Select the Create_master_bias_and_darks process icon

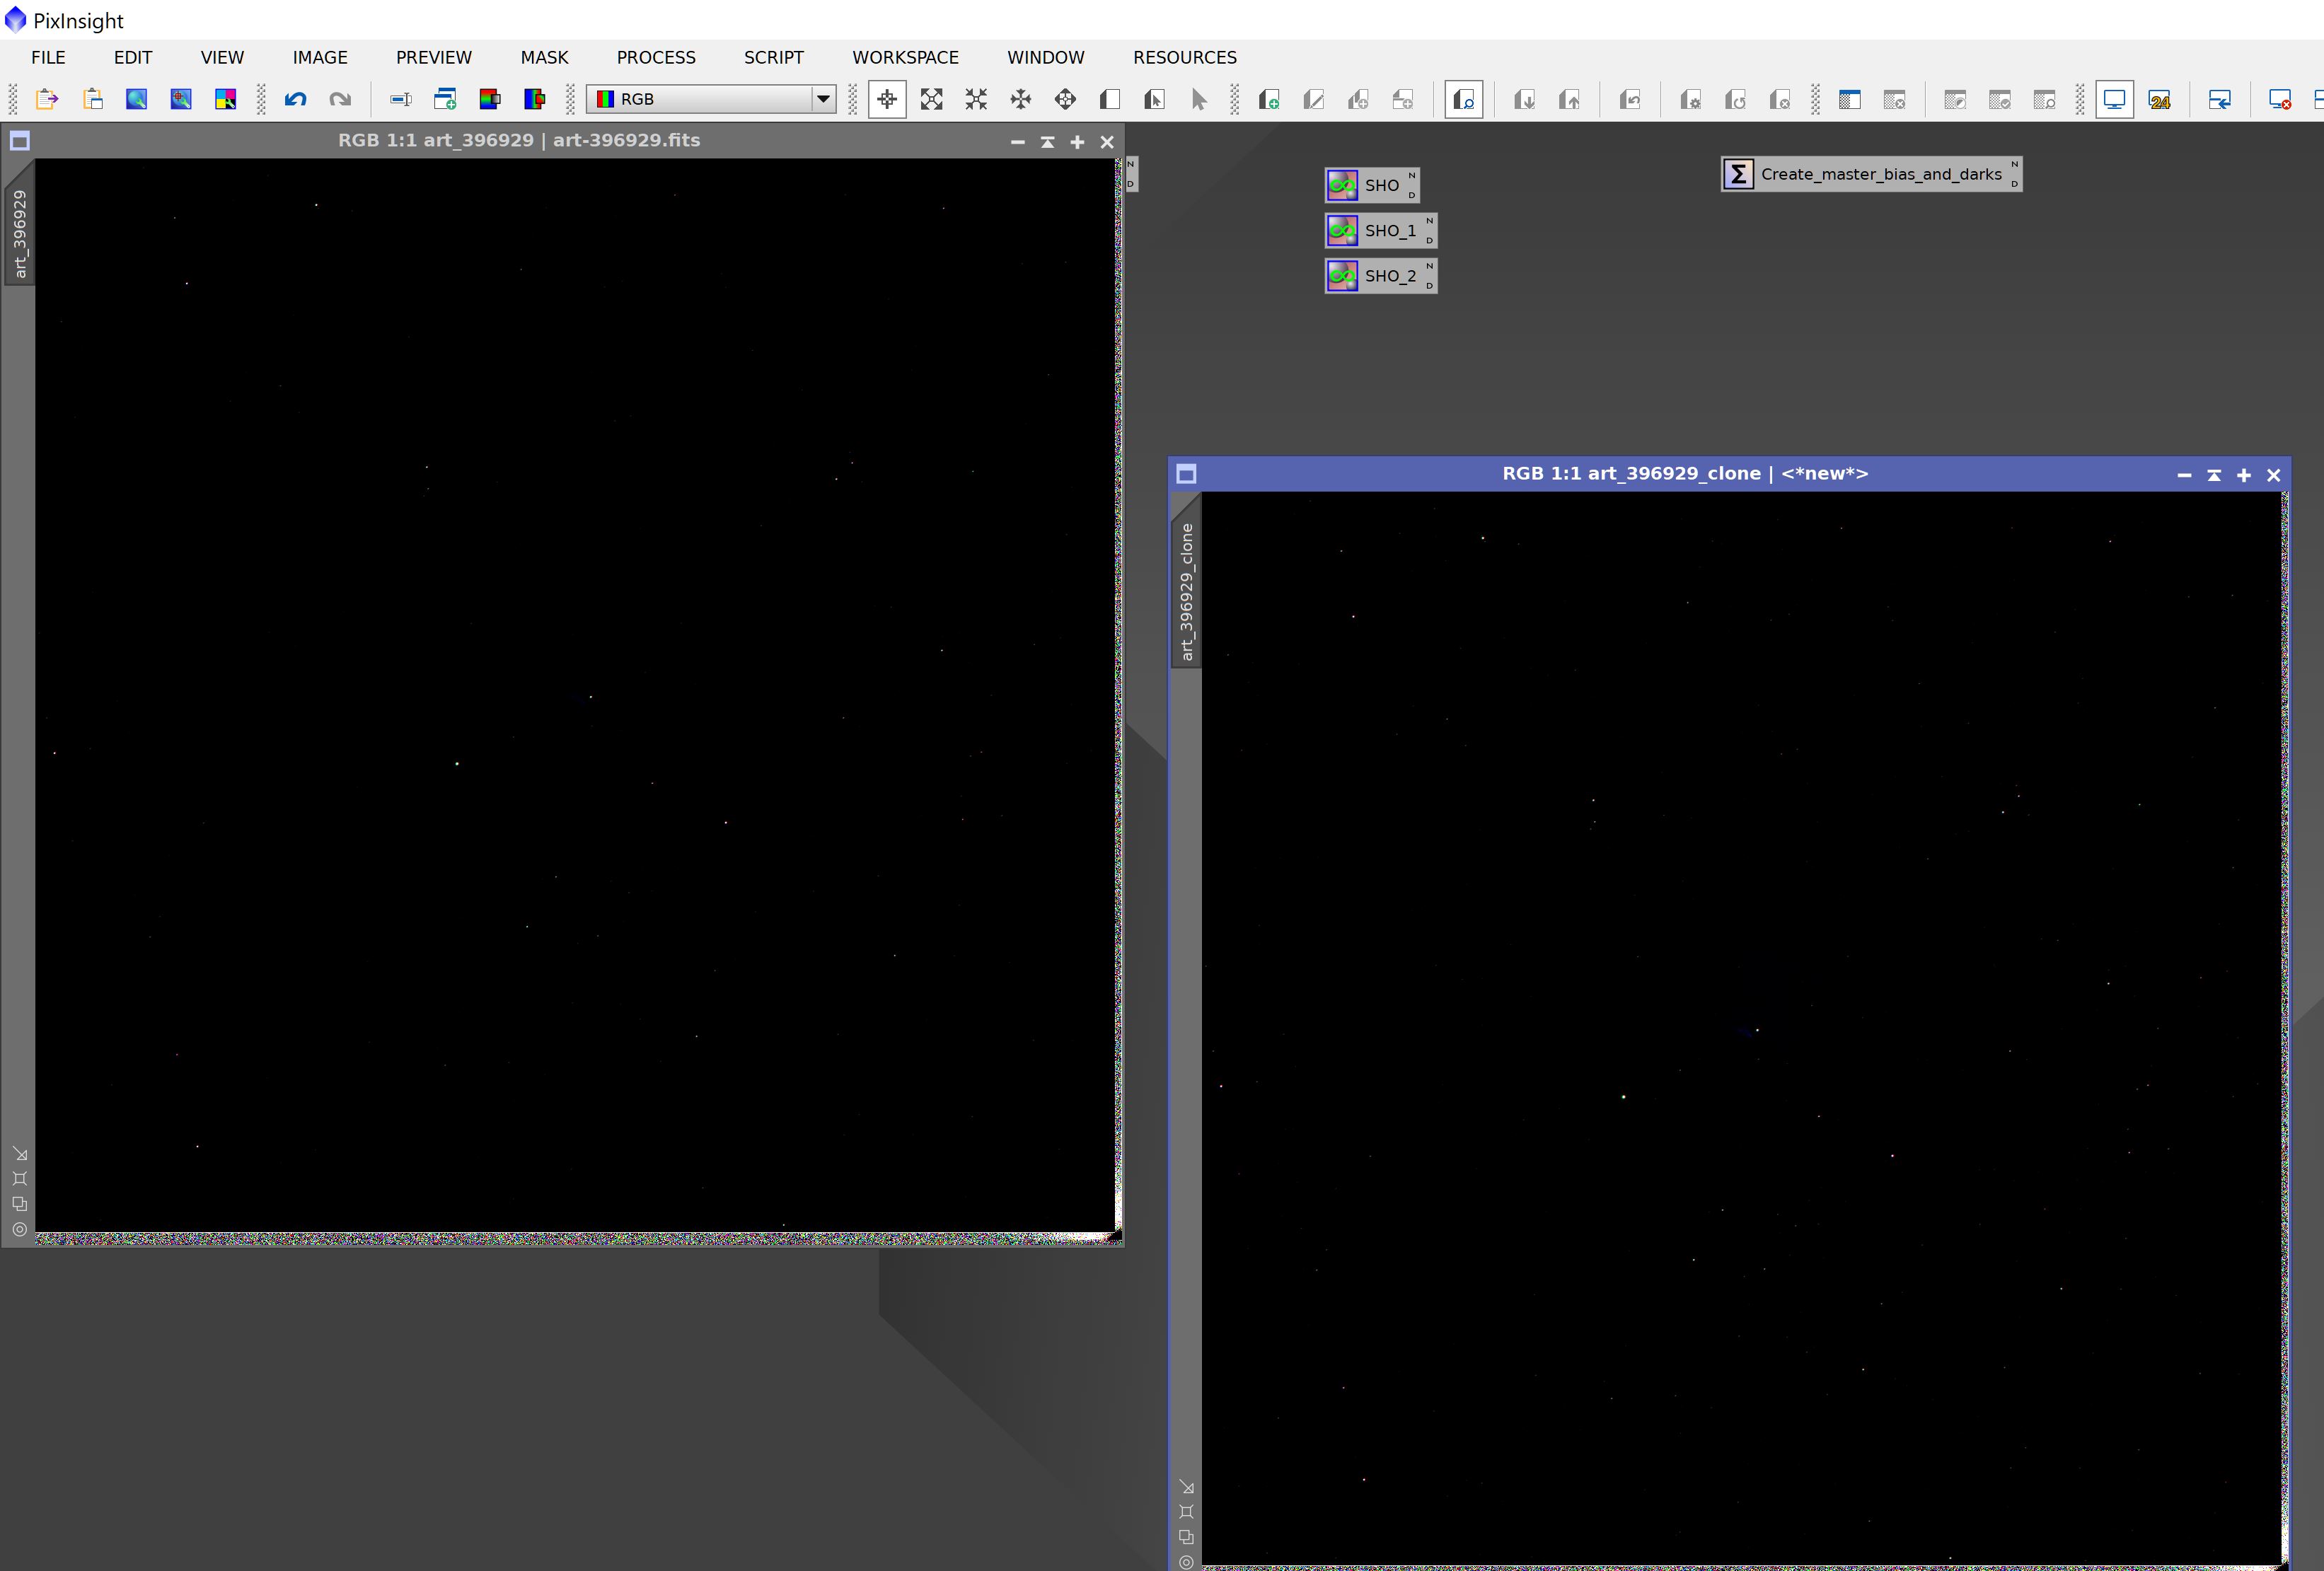point(1871,174)
